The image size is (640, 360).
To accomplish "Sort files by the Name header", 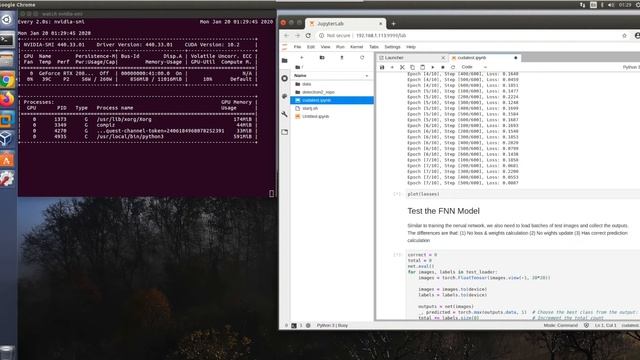I will 331,76.
